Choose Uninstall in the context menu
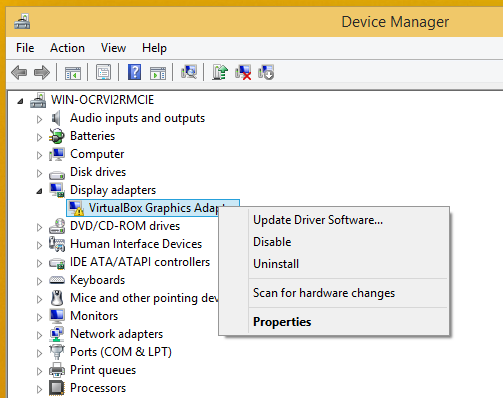503x398 pixels. 334,264
